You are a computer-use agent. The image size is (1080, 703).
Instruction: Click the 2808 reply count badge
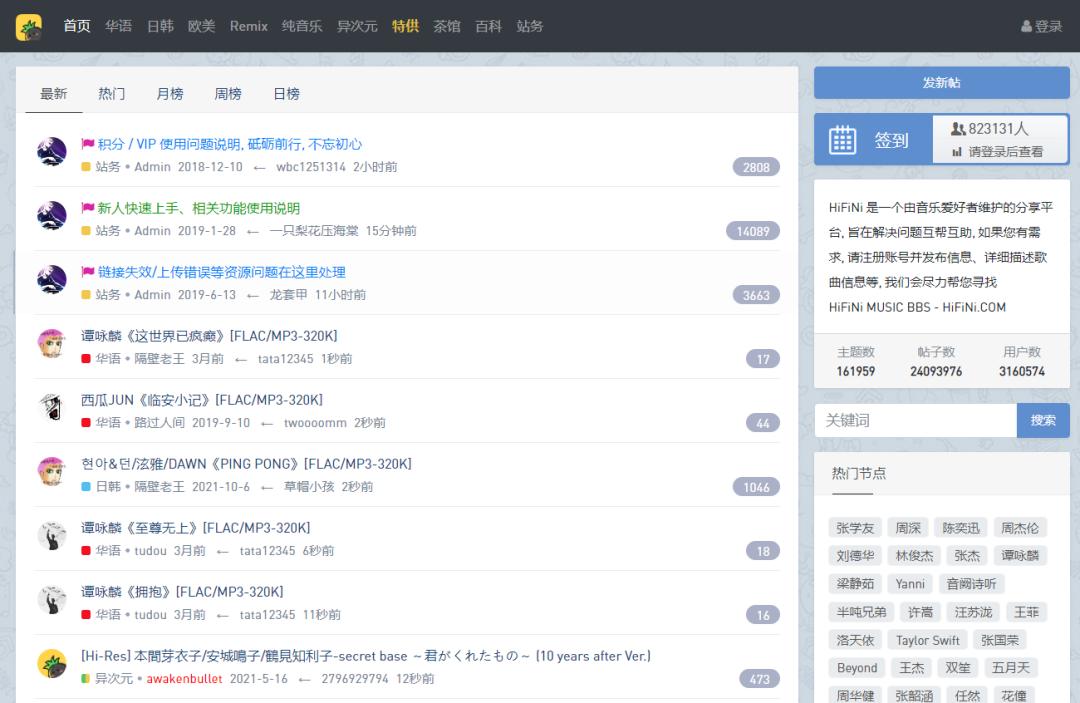(756, 167)
